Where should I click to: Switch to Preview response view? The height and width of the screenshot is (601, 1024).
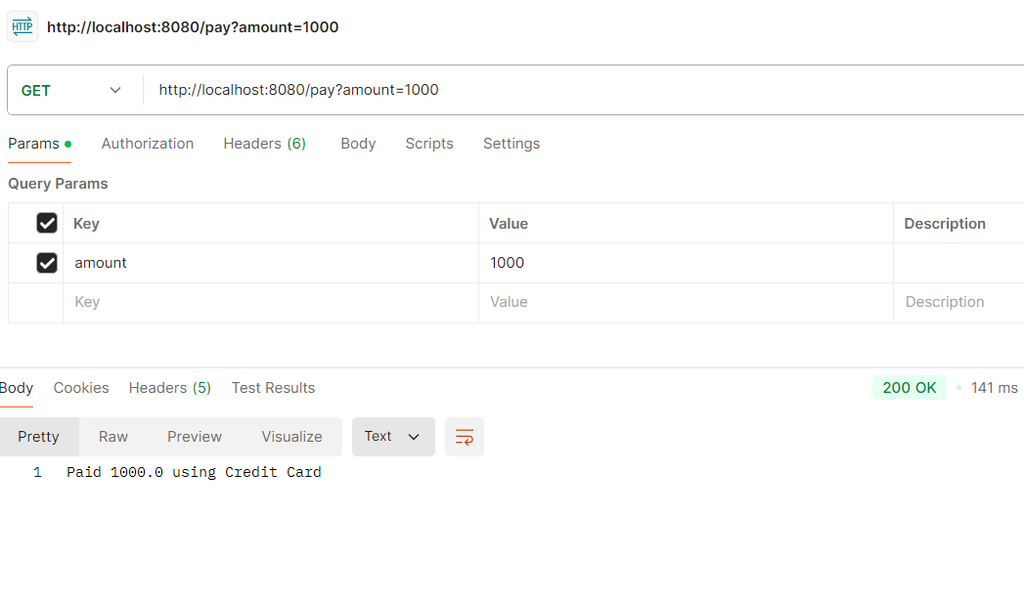(x=194, y=436)
